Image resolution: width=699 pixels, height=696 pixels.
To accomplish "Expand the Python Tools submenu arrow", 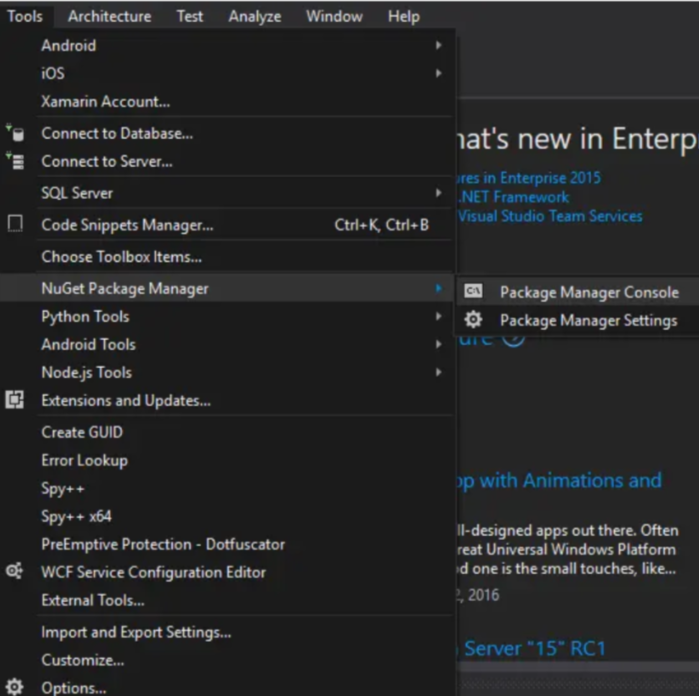I will [x=438, y=316].
